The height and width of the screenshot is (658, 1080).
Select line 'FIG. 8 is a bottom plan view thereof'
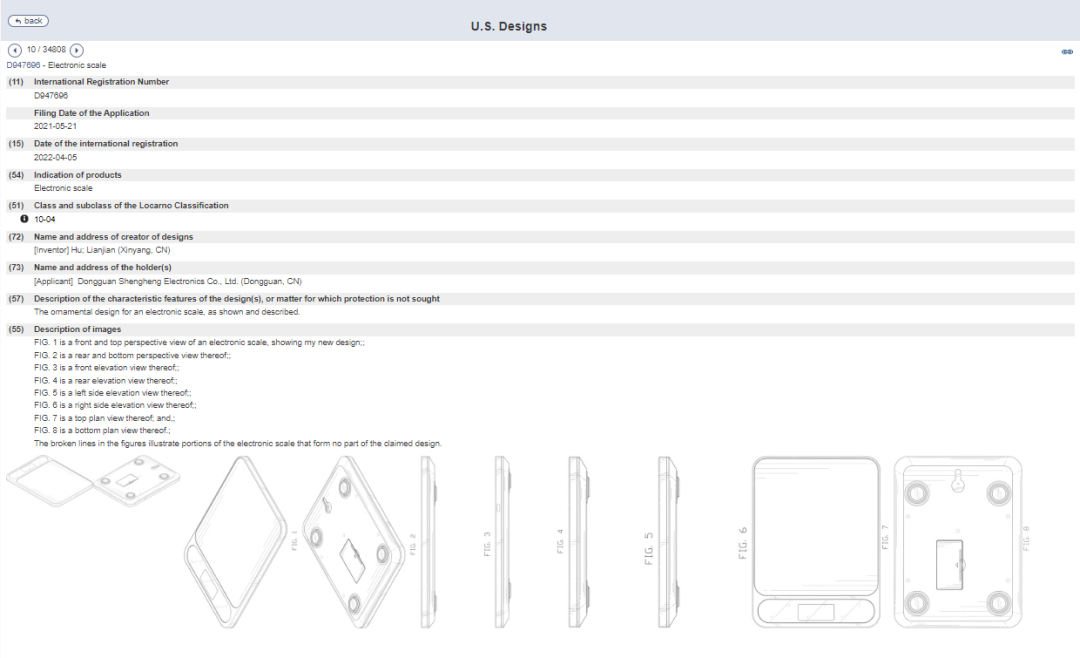pos(102,431)
